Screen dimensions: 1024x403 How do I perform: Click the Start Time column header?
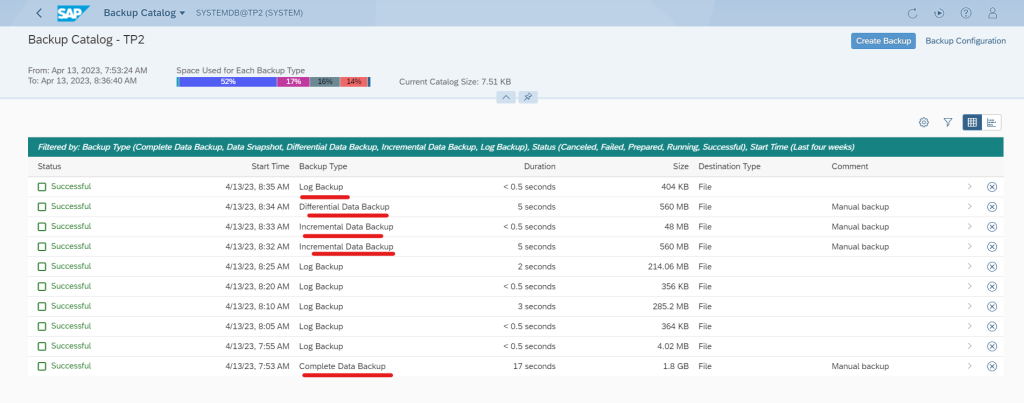tap(270, 167)
